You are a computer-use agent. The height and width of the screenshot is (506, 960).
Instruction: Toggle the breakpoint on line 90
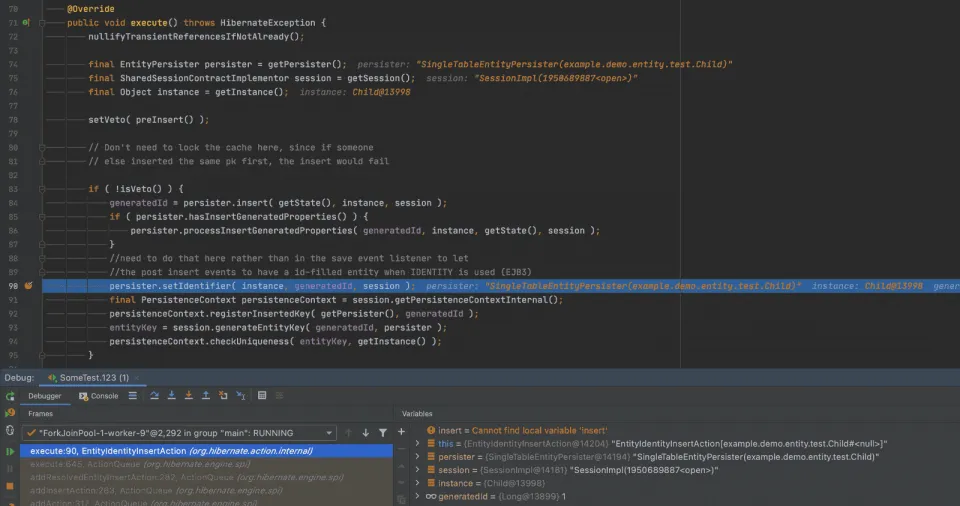pos(28,286)
